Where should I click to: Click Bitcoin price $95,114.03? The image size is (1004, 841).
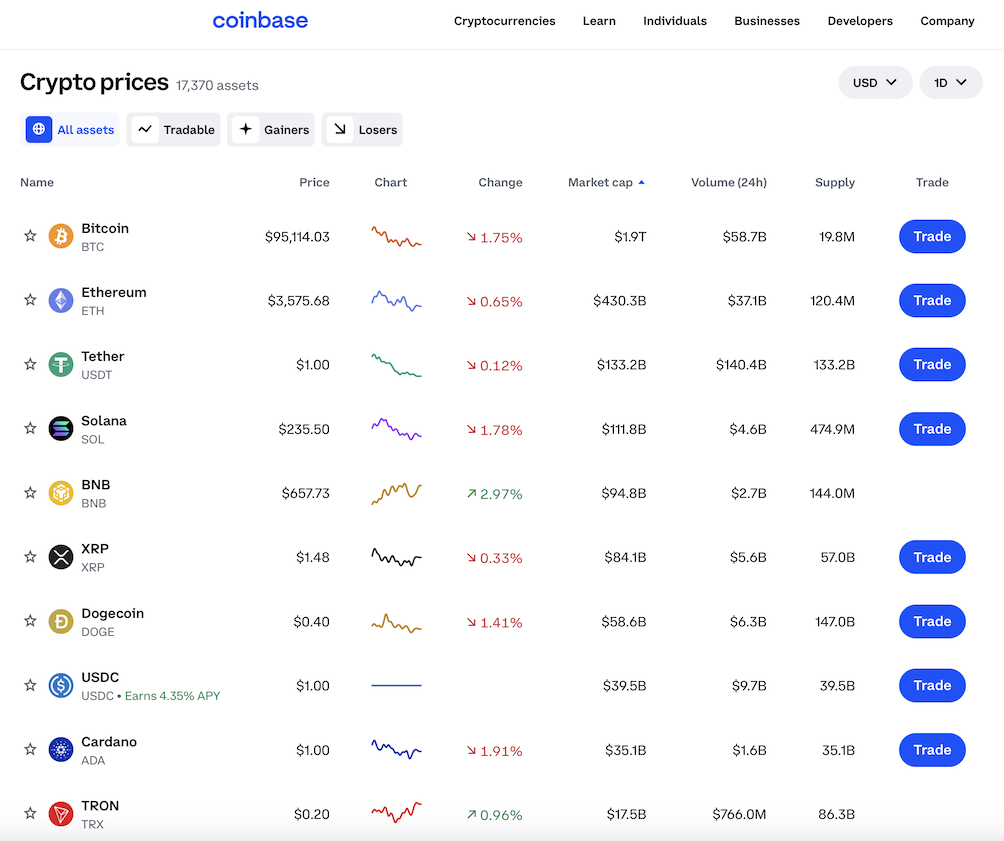(297, 237)
